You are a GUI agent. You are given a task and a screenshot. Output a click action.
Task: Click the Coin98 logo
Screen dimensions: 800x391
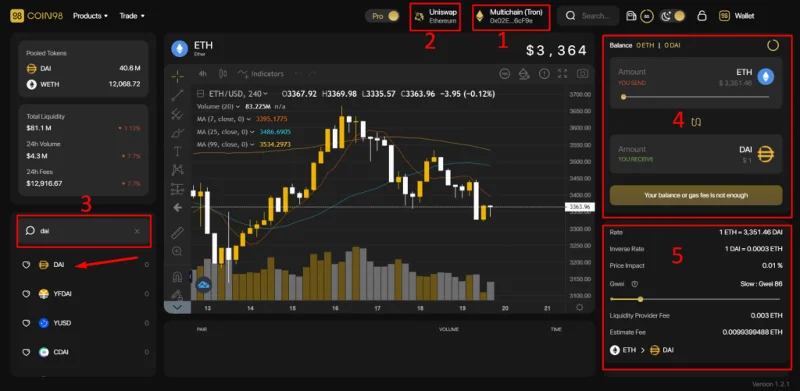click(37, 16)
